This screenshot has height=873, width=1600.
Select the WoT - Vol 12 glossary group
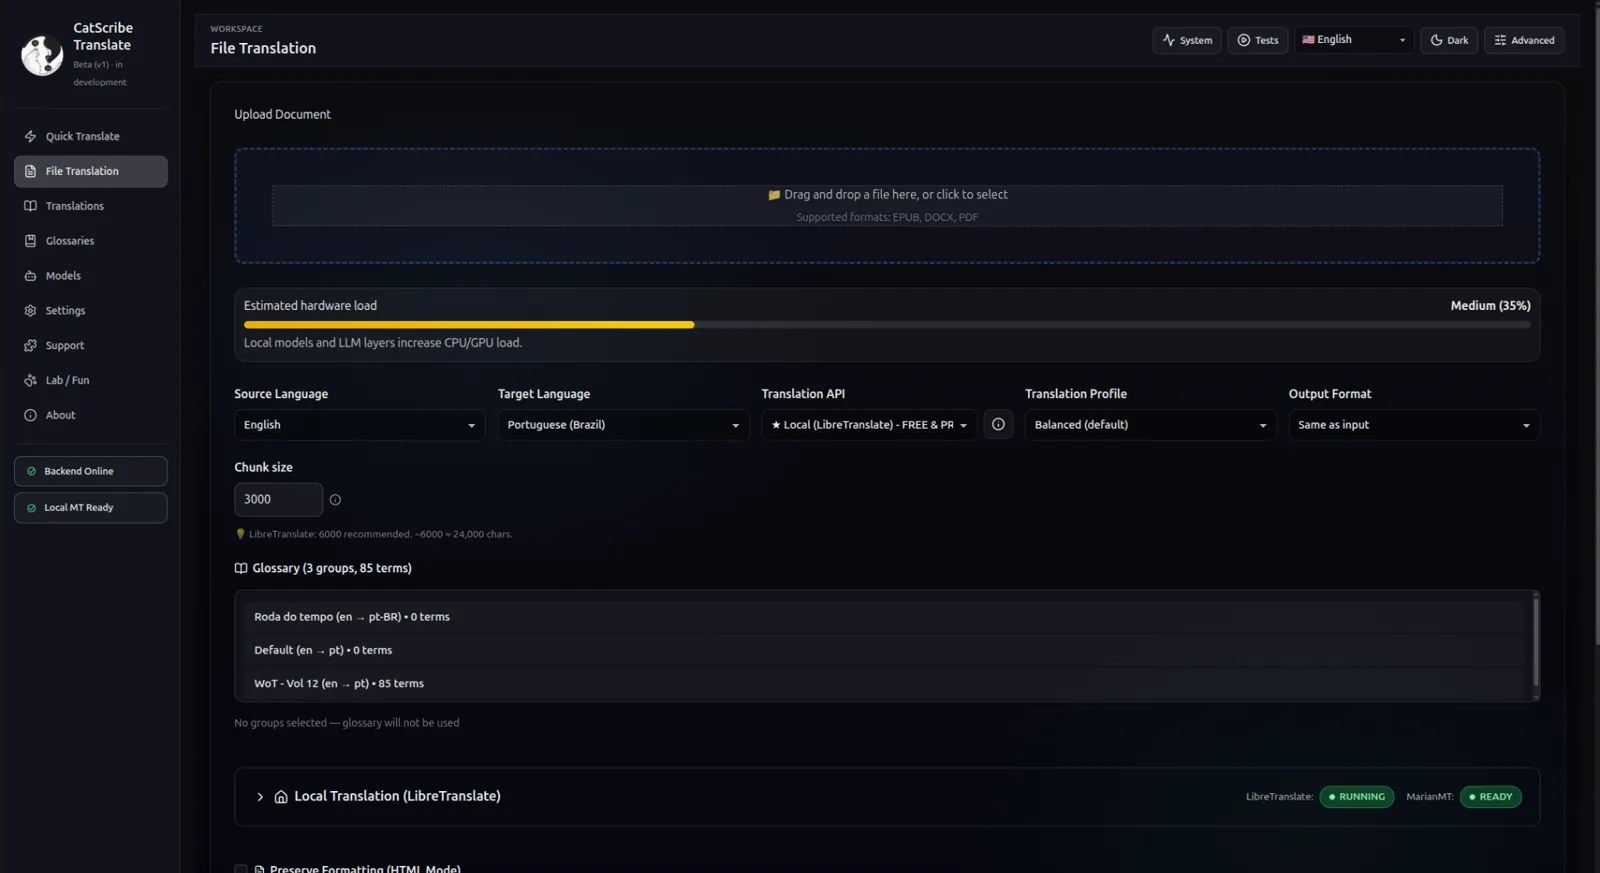point(339,684)
